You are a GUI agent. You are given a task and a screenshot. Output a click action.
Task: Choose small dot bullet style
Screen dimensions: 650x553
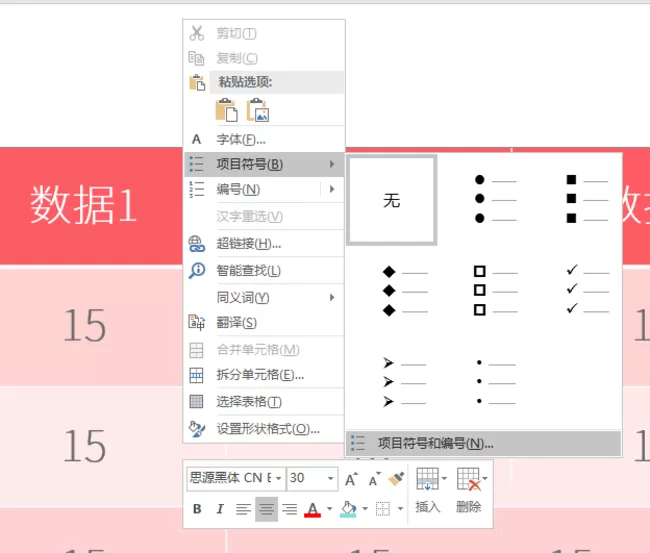coord(483,382)
